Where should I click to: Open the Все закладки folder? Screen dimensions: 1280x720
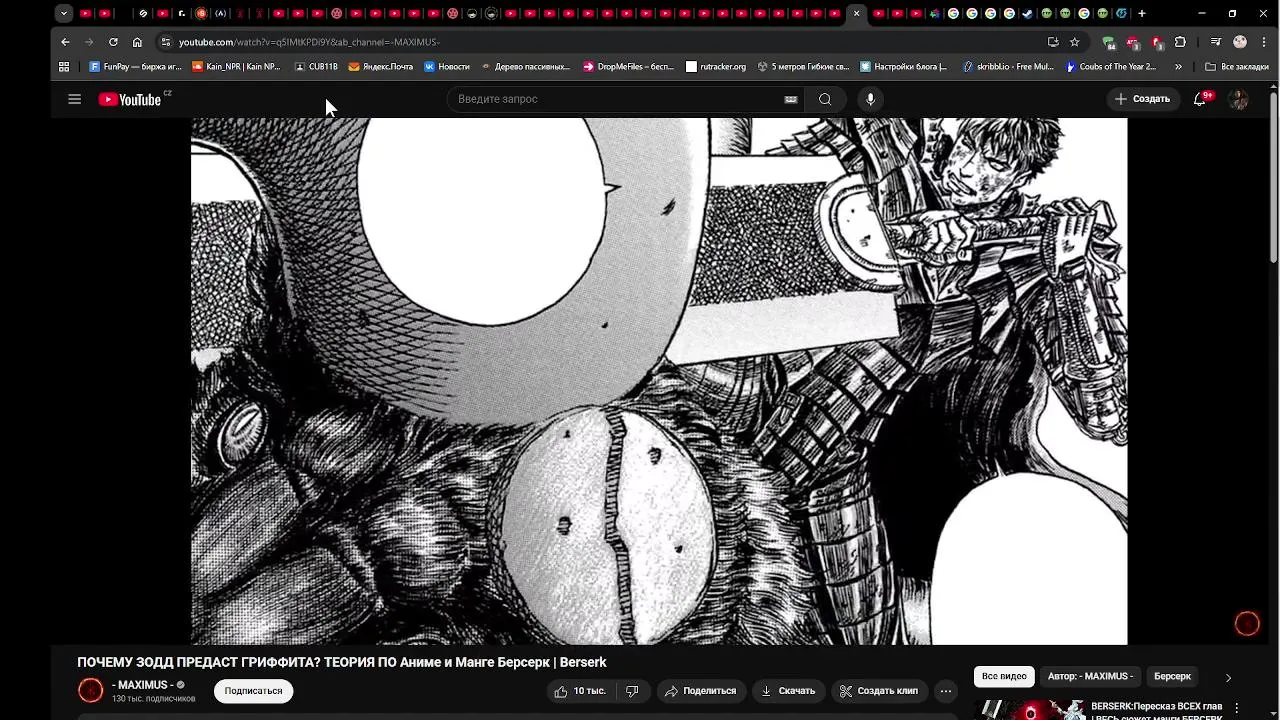(x=1237, y=67)
